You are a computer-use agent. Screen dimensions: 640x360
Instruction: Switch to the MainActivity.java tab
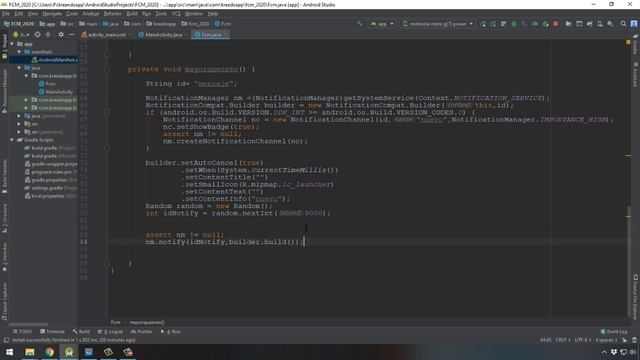pos(161,35)
